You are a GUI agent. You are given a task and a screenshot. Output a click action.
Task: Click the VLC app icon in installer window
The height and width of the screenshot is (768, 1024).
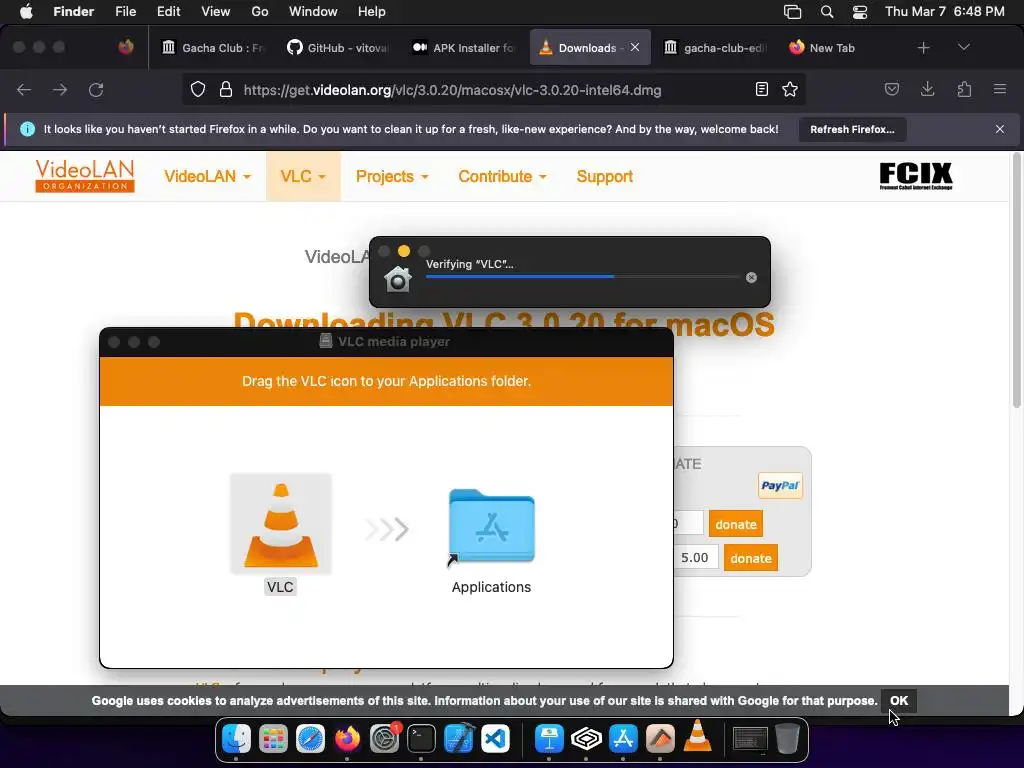tap(281, 524)
